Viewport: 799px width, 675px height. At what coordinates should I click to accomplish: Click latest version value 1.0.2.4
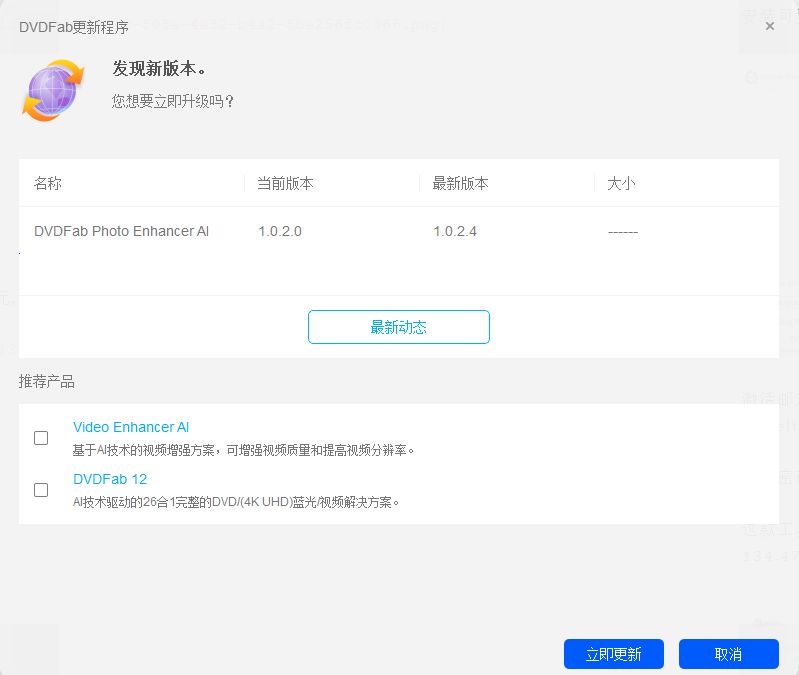coord(455,231)
